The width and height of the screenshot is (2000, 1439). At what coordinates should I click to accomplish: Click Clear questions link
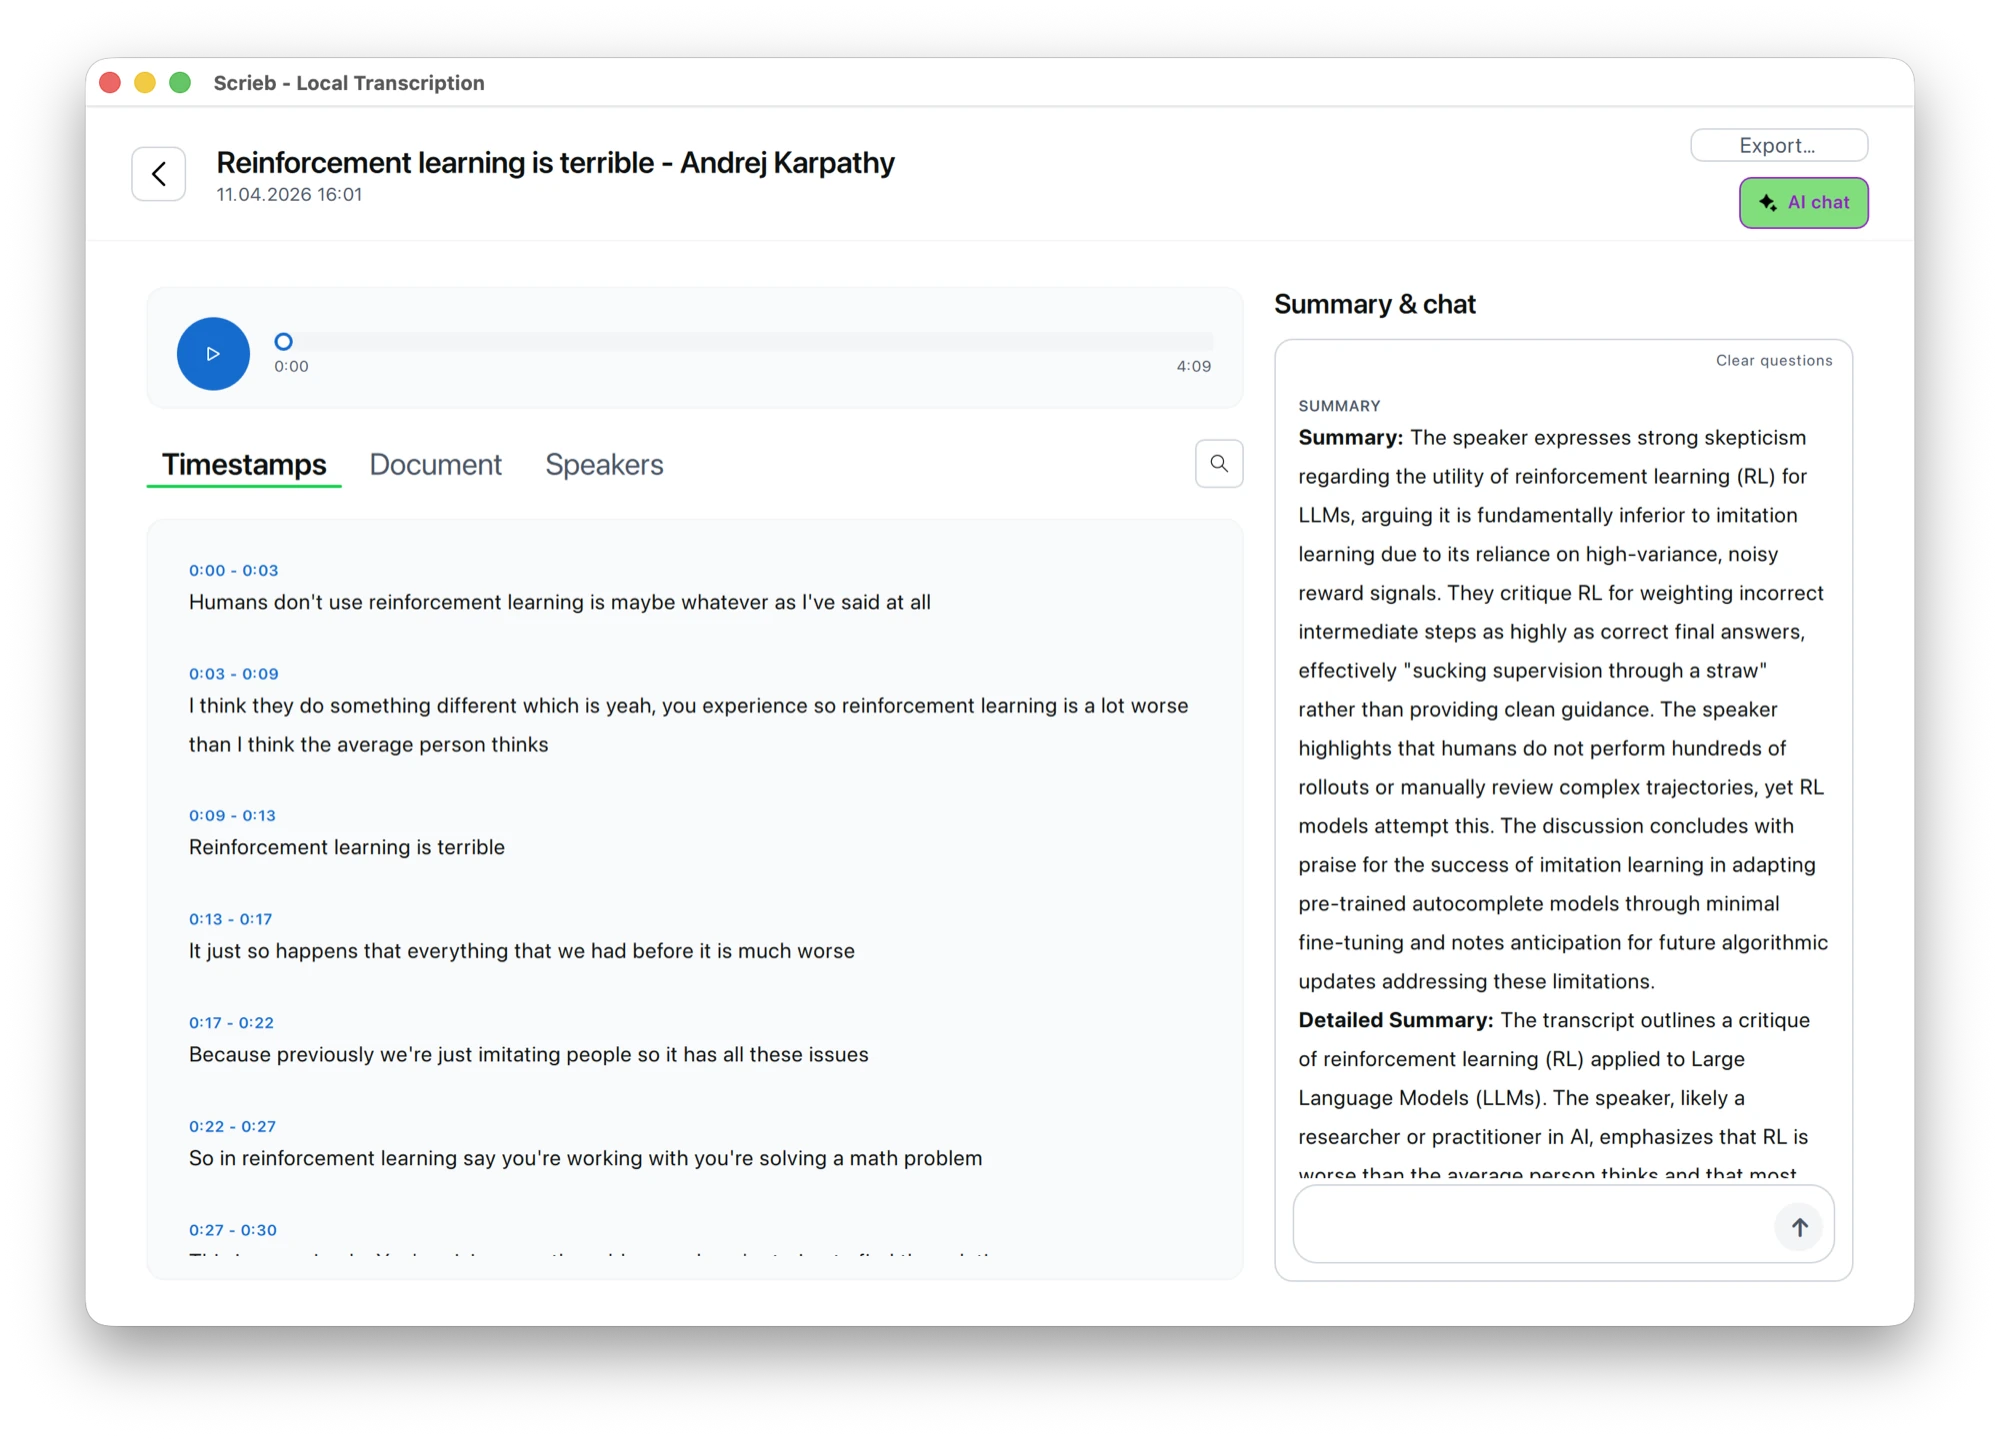(x=1774, y=360)
